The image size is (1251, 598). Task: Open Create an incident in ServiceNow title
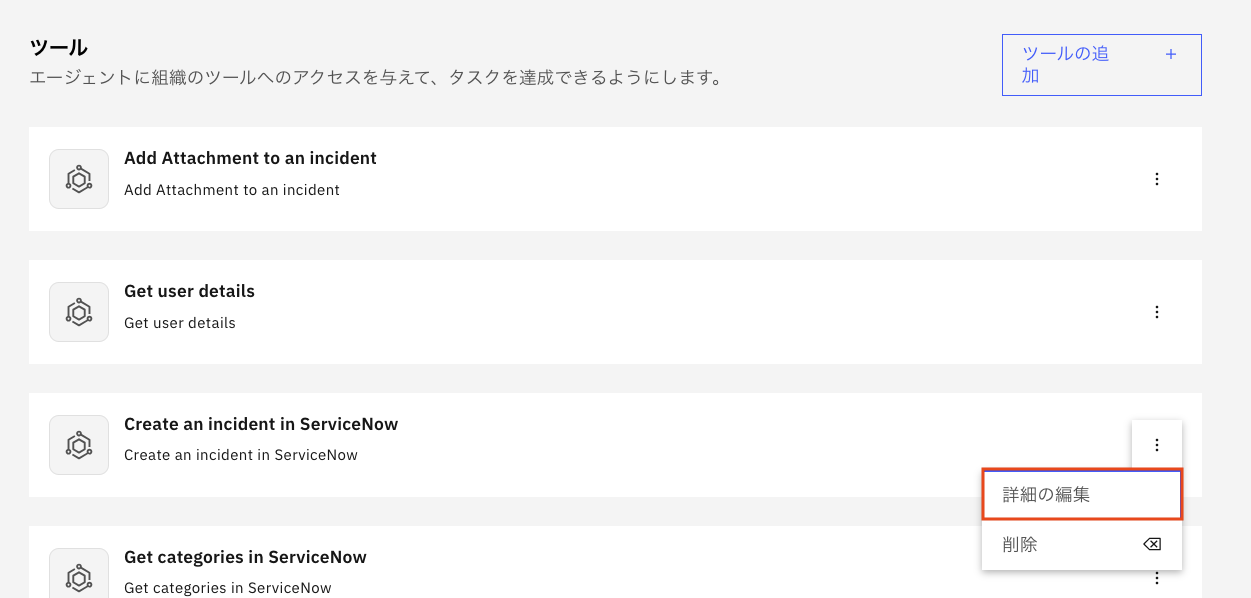point(261,424)
